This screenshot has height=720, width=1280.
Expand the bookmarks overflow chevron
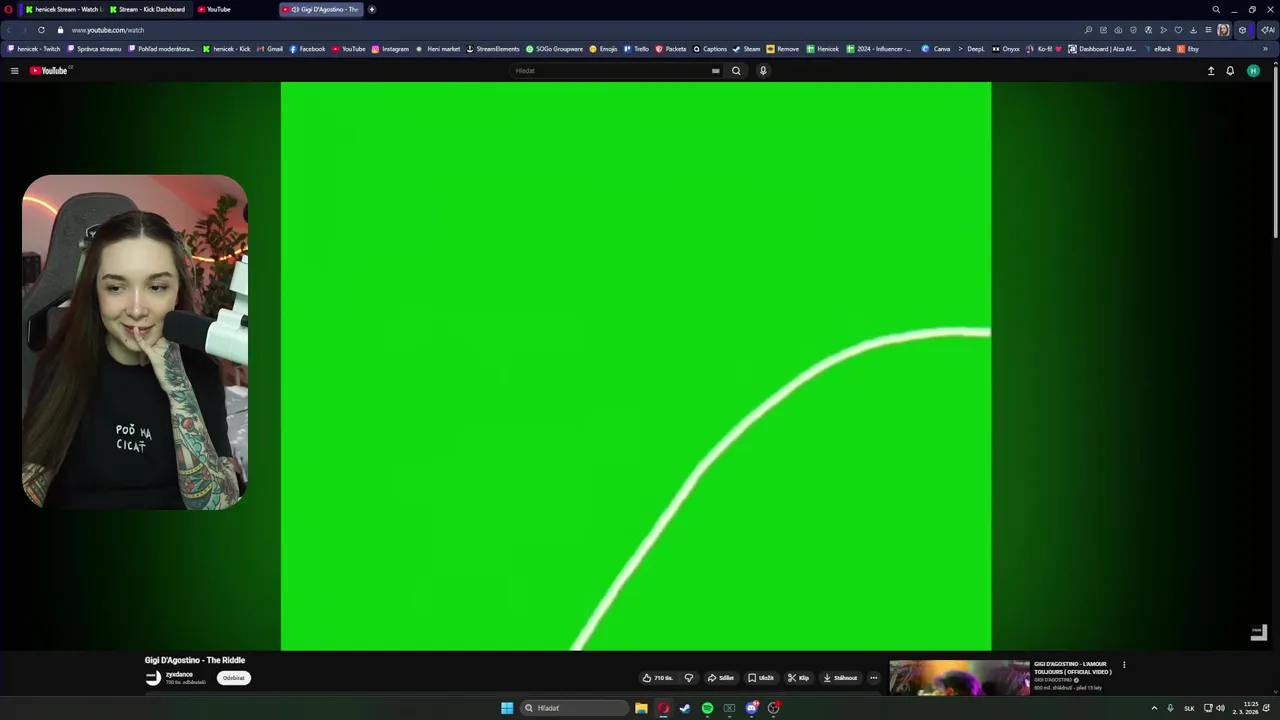tap(1265, 49)
